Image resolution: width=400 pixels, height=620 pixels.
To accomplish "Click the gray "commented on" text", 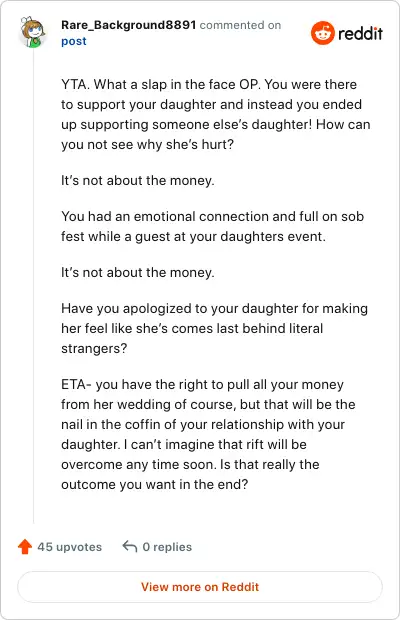I will click(240, 25).
